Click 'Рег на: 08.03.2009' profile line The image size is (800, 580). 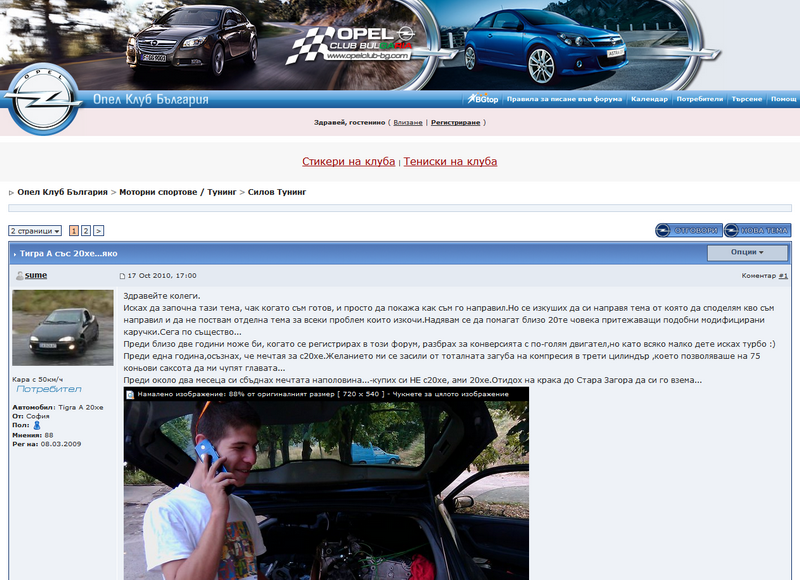[x=46, y=444]
